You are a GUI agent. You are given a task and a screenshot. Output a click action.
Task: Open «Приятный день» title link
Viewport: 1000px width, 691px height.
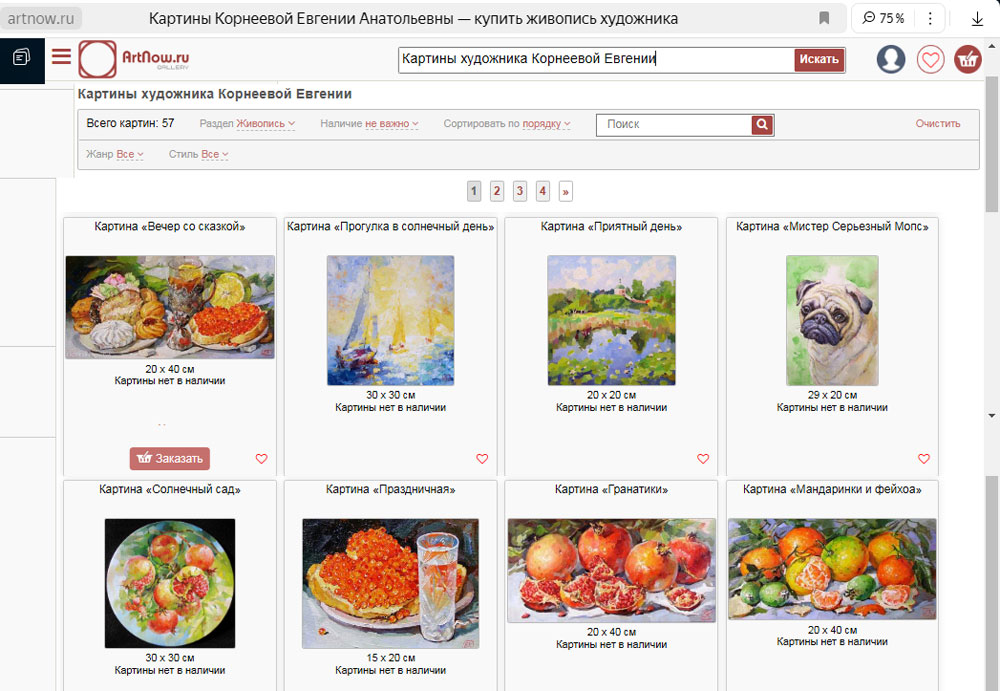coord(611,227)
